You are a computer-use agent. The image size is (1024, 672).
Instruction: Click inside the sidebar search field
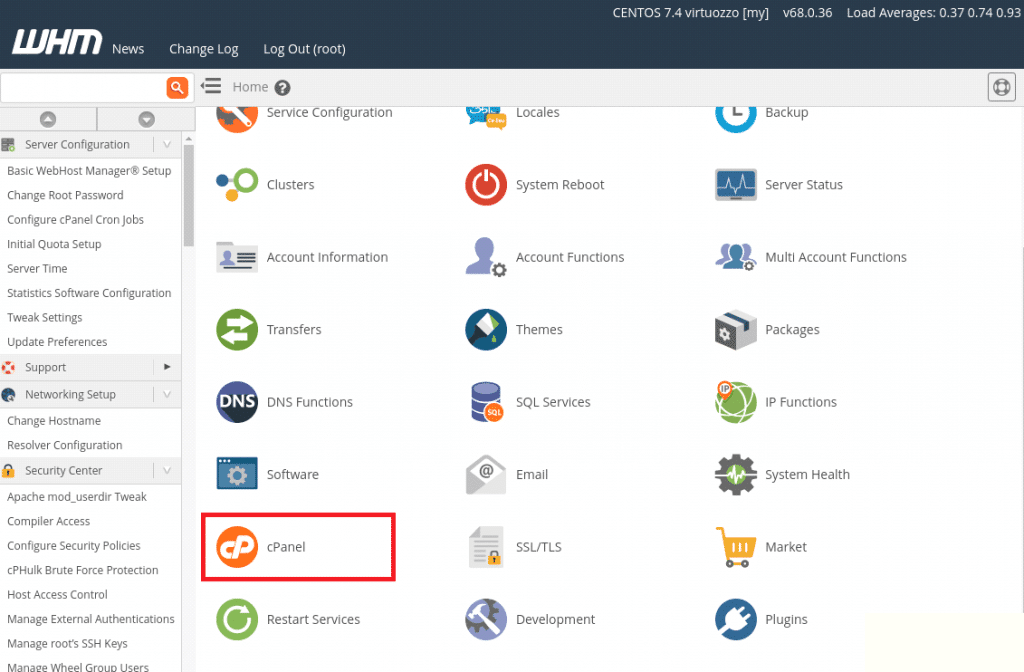[82, 88]
